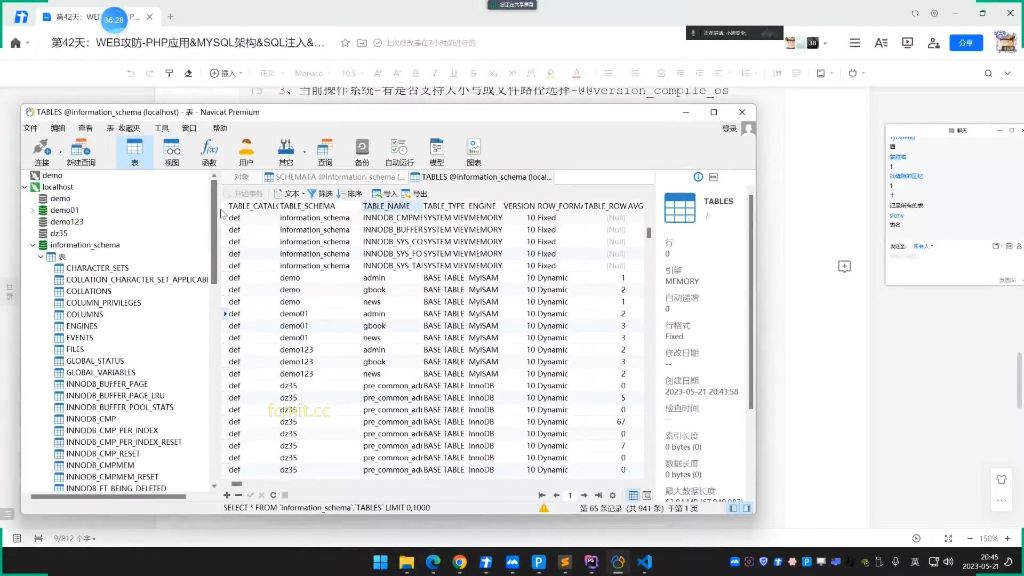Click the info icon in the right panel
The width and height of the screenshot is (1024, 576).
(x=698, y=177)
